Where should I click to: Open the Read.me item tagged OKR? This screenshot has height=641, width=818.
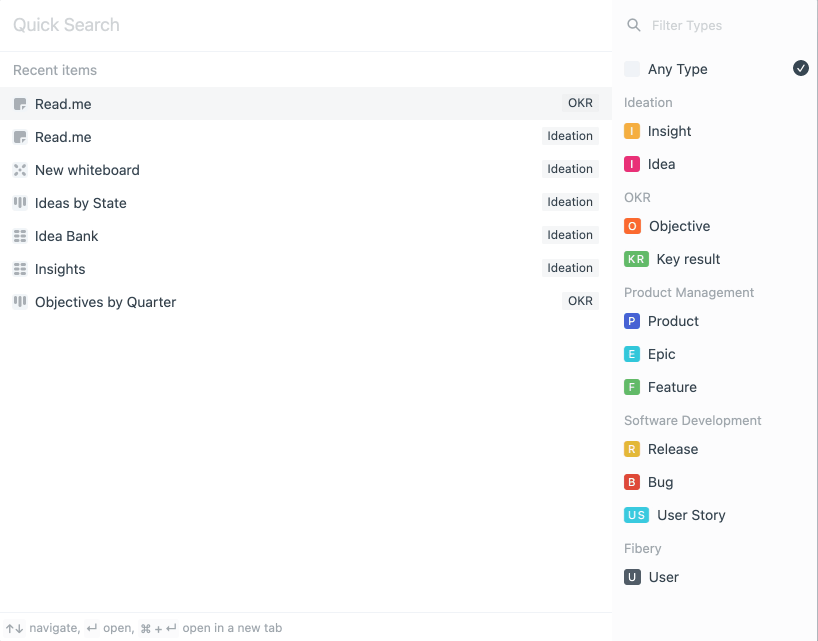(63, 104)
